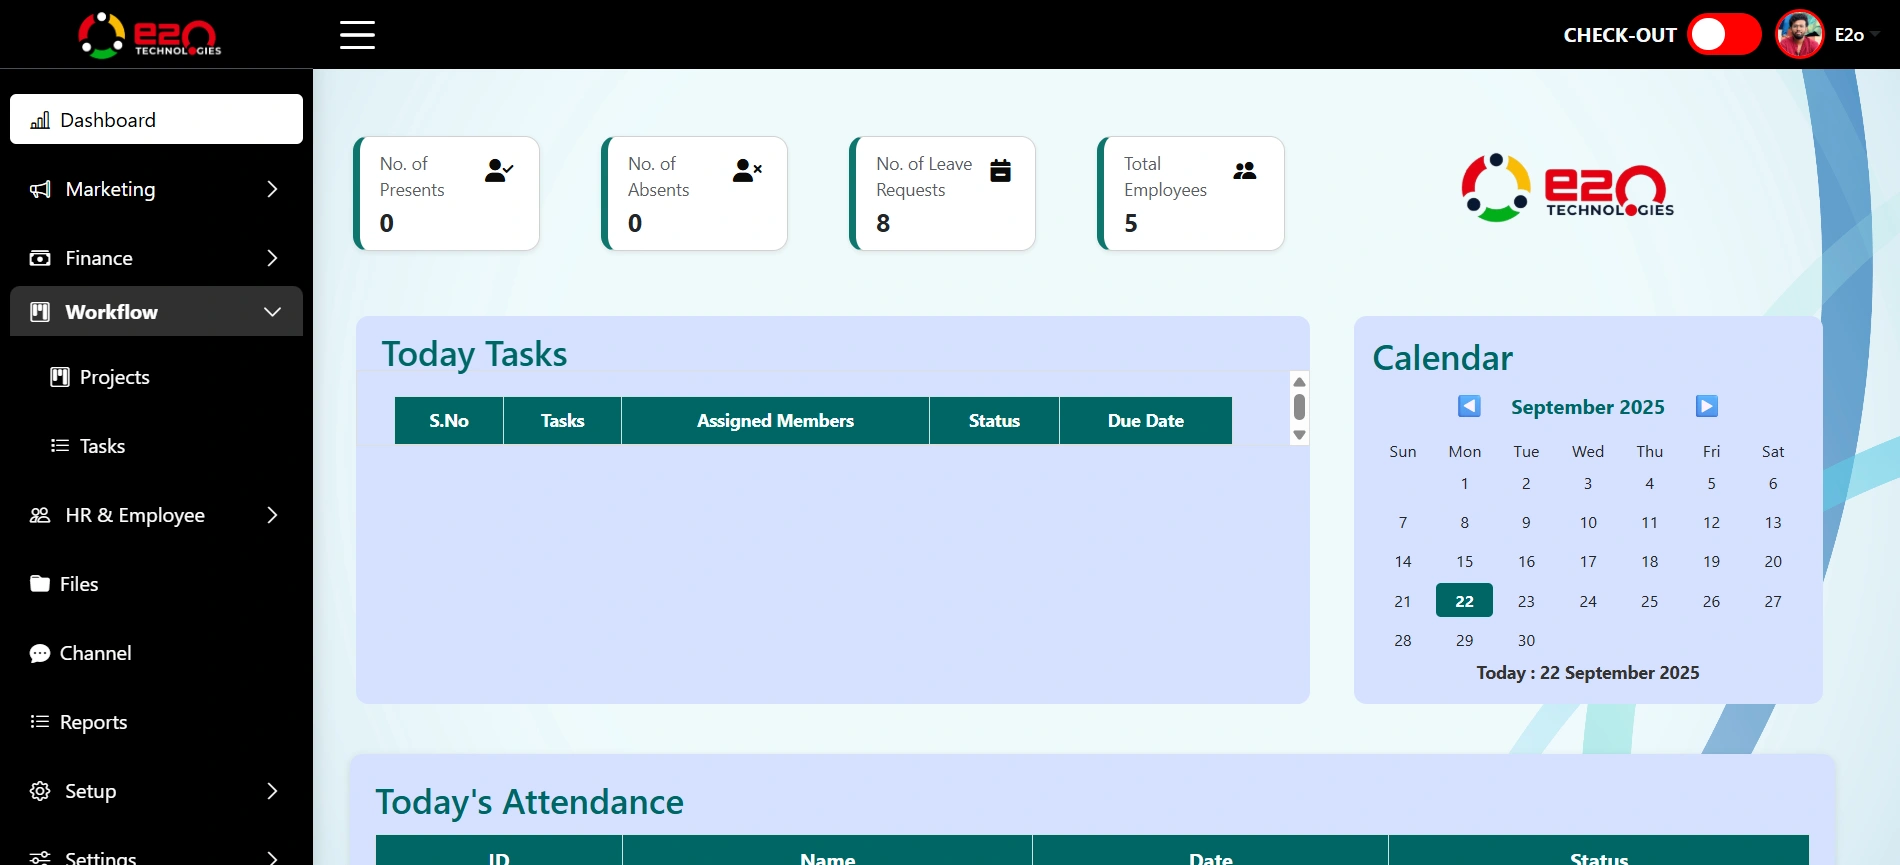The height and width of the screenshot is (865, 1900).
Task: Go to next month in calendar
Action: tap(1707, 406)
